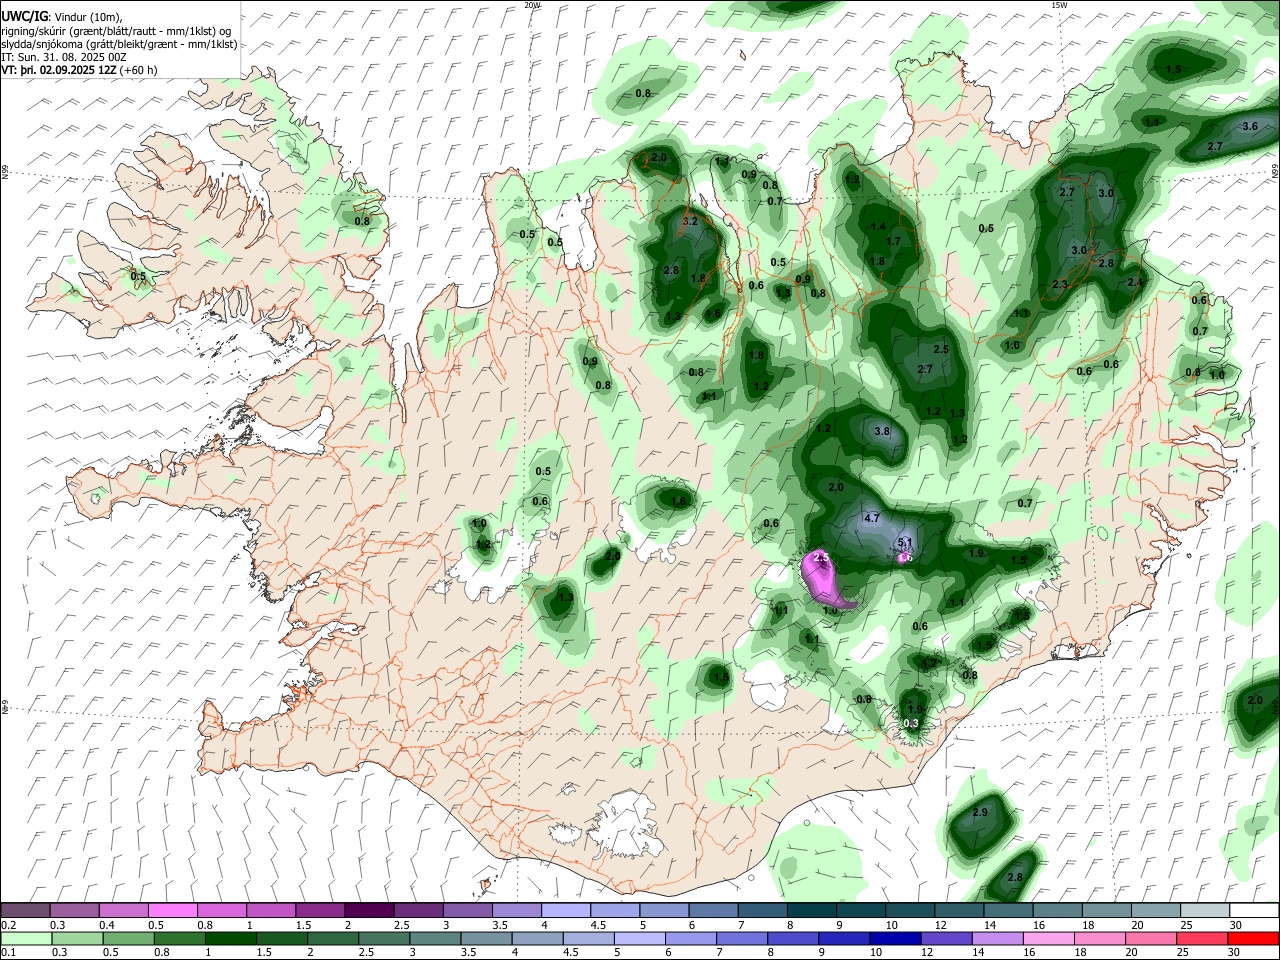Click the 4.7 precipitation value

pyautogui.click(x=871, y=518)
